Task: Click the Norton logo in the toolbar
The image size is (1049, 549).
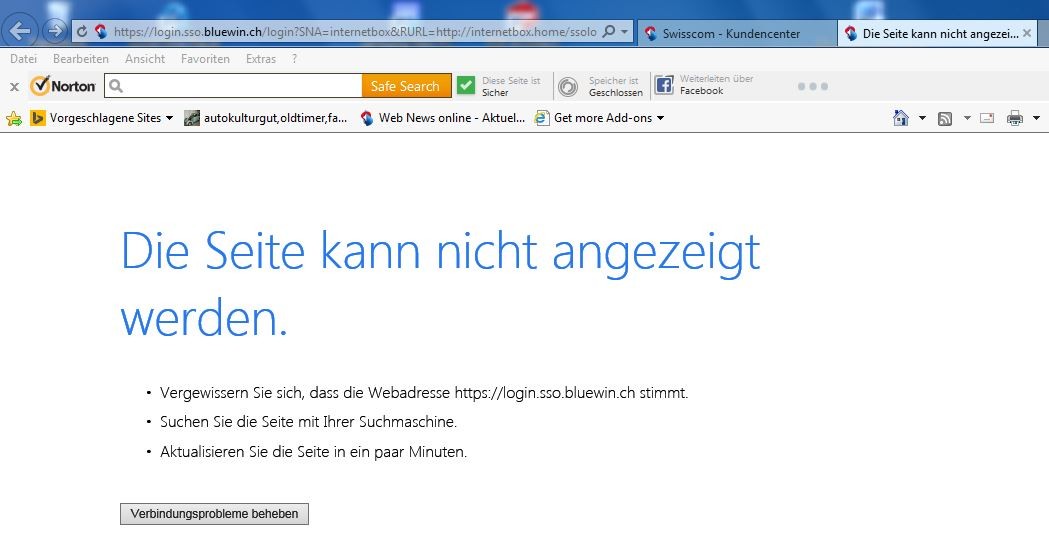Action: click(63, 86)
